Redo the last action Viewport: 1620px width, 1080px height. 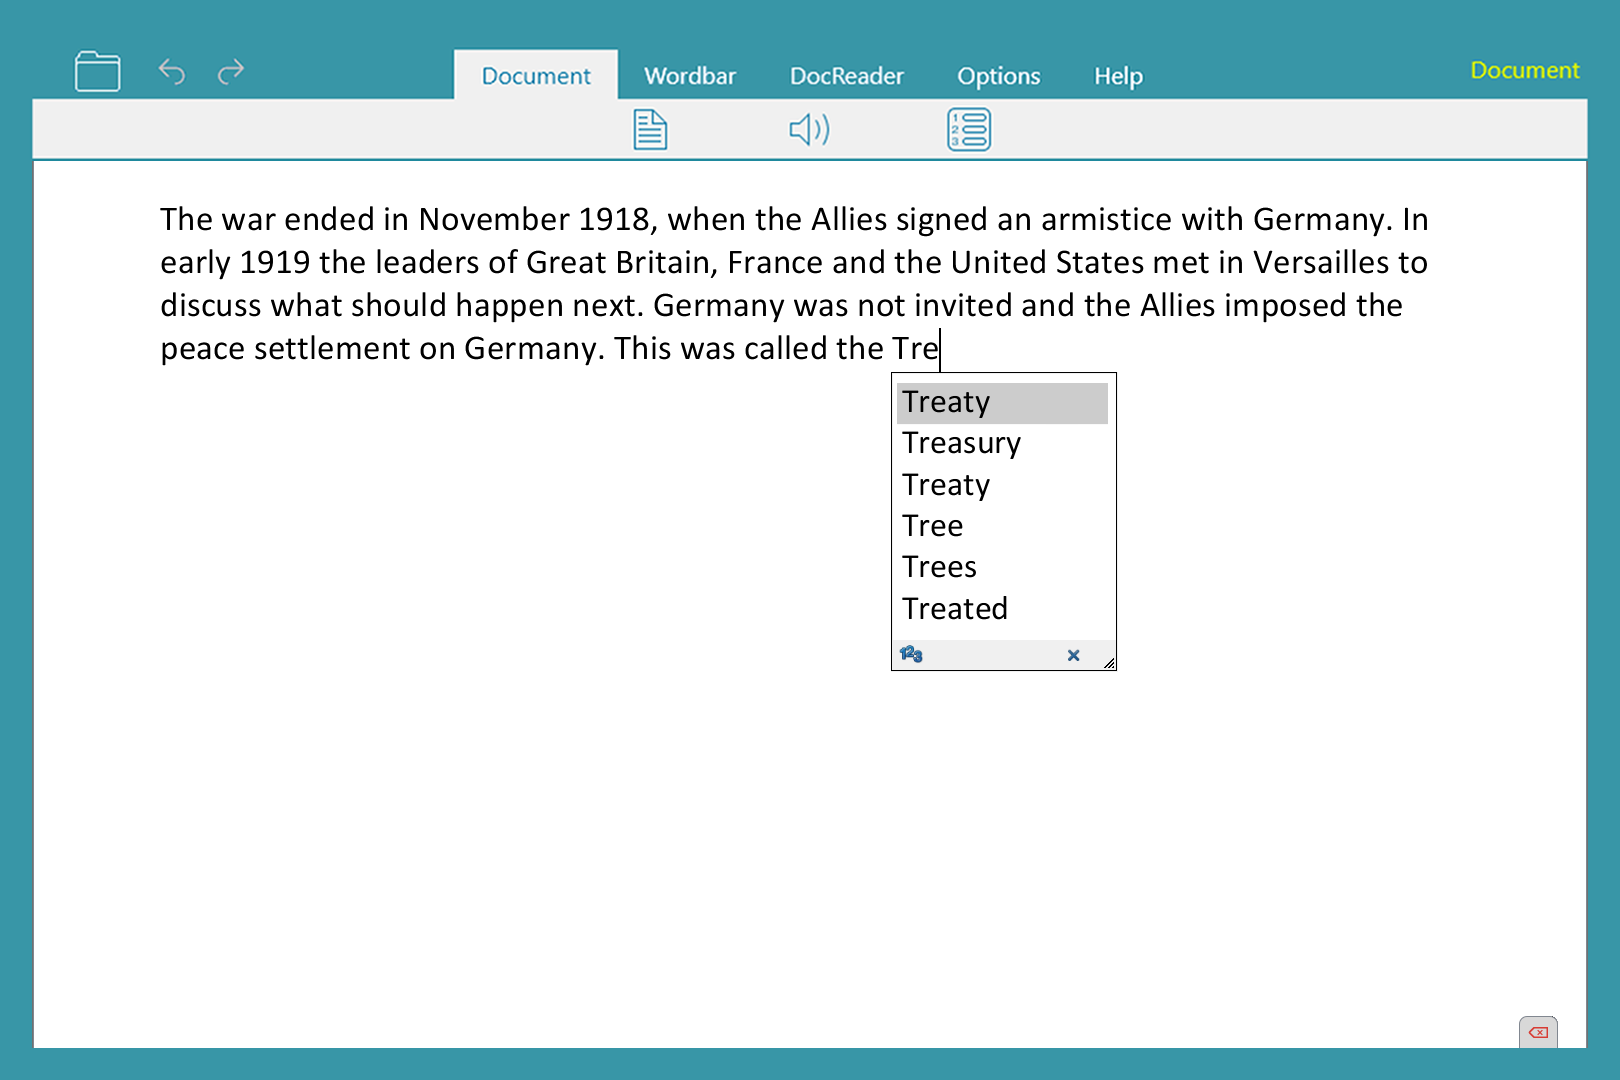[231, 71]
